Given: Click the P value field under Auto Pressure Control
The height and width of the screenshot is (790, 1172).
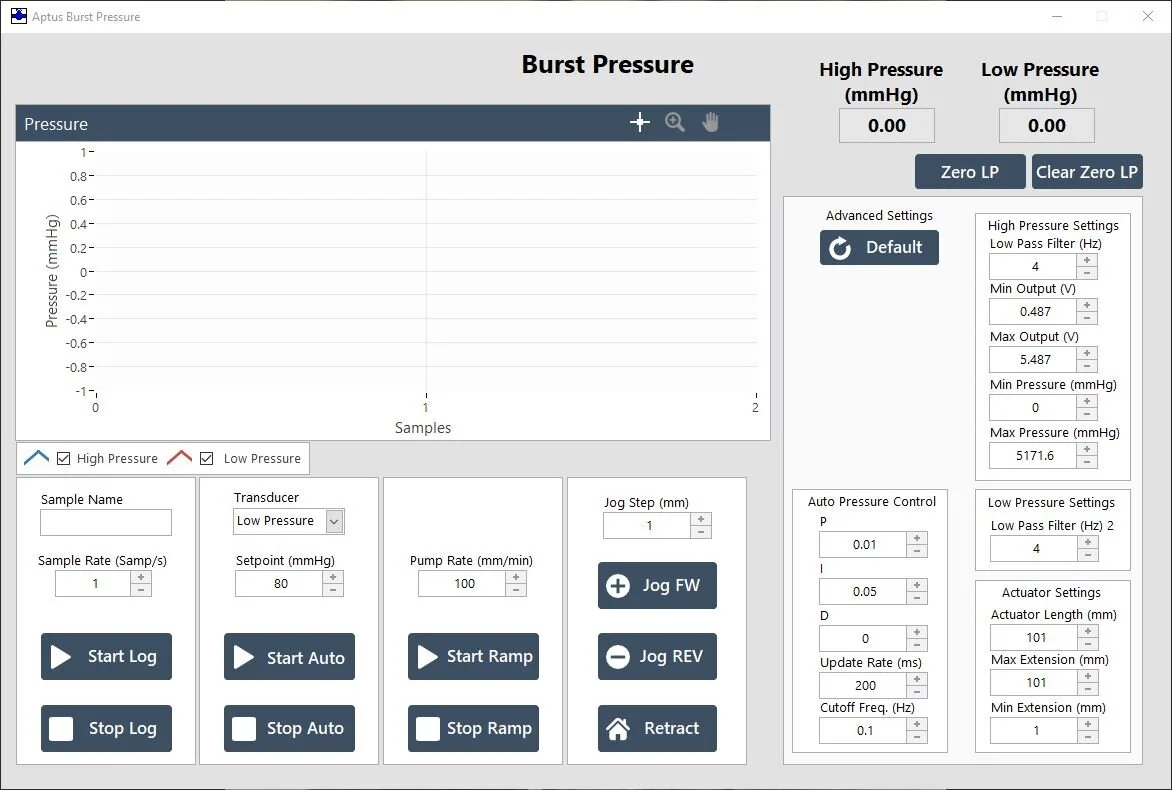Looking at the screenshot, I should tap(864, 544).
